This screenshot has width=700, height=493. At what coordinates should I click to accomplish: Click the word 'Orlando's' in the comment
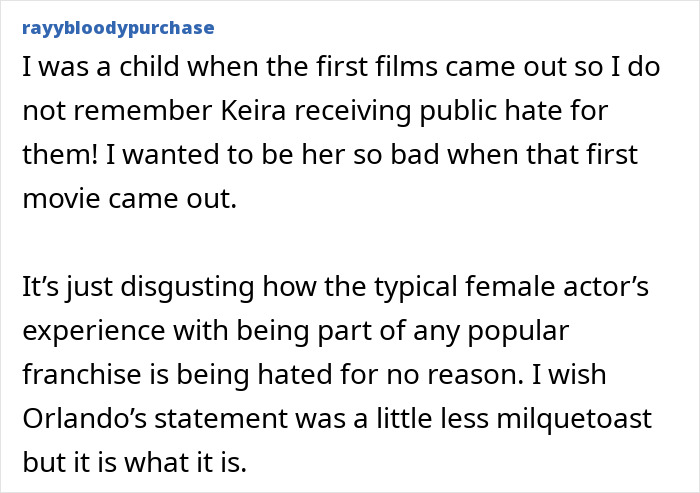(x=84, y=418)
